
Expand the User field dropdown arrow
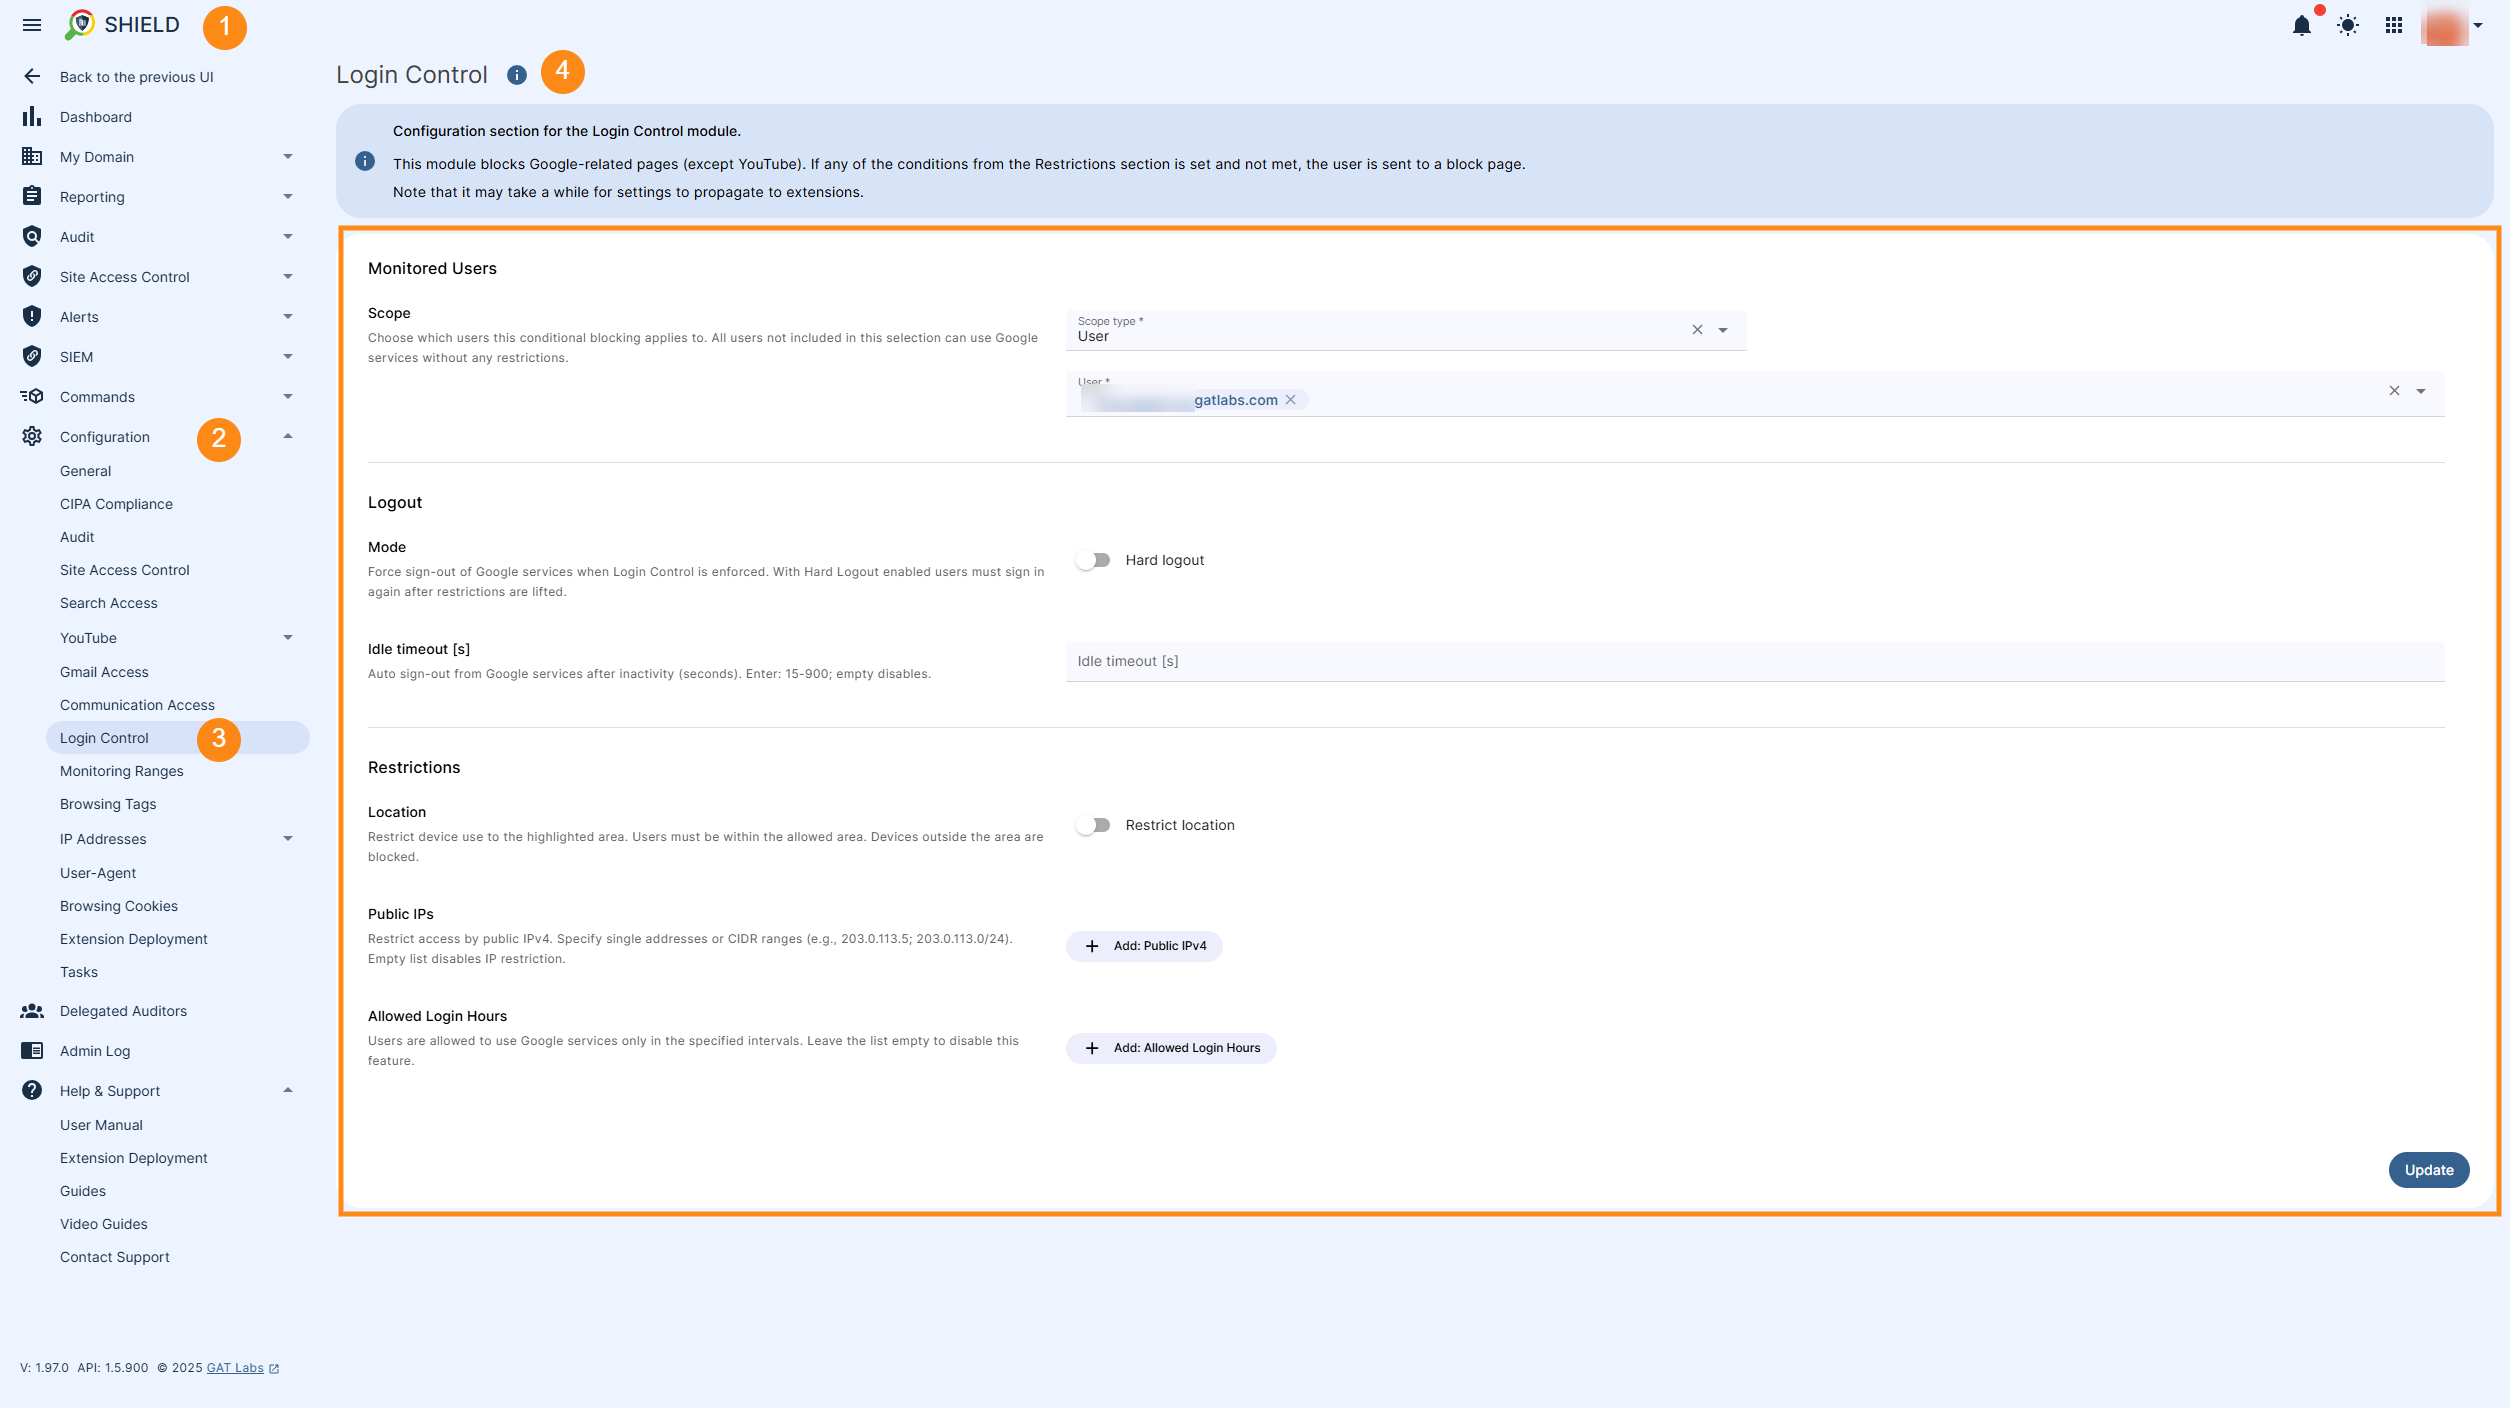coord(2421,392)
